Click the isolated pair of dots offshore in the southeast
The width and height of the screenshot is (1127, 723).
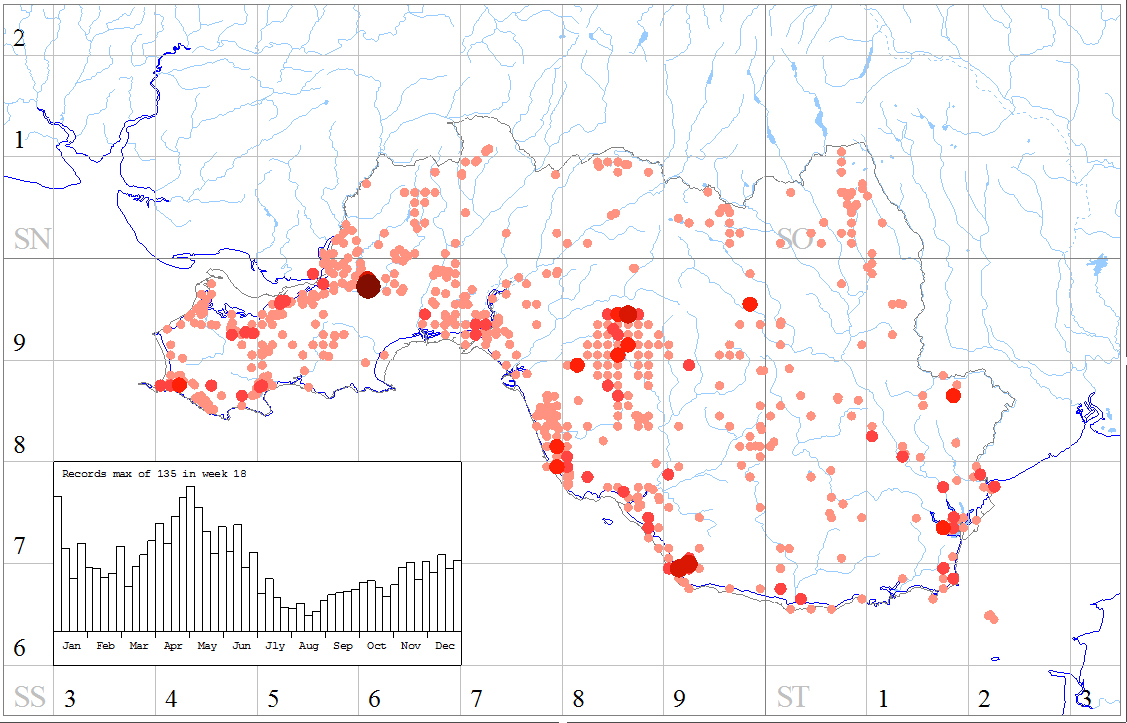point(991,616)
